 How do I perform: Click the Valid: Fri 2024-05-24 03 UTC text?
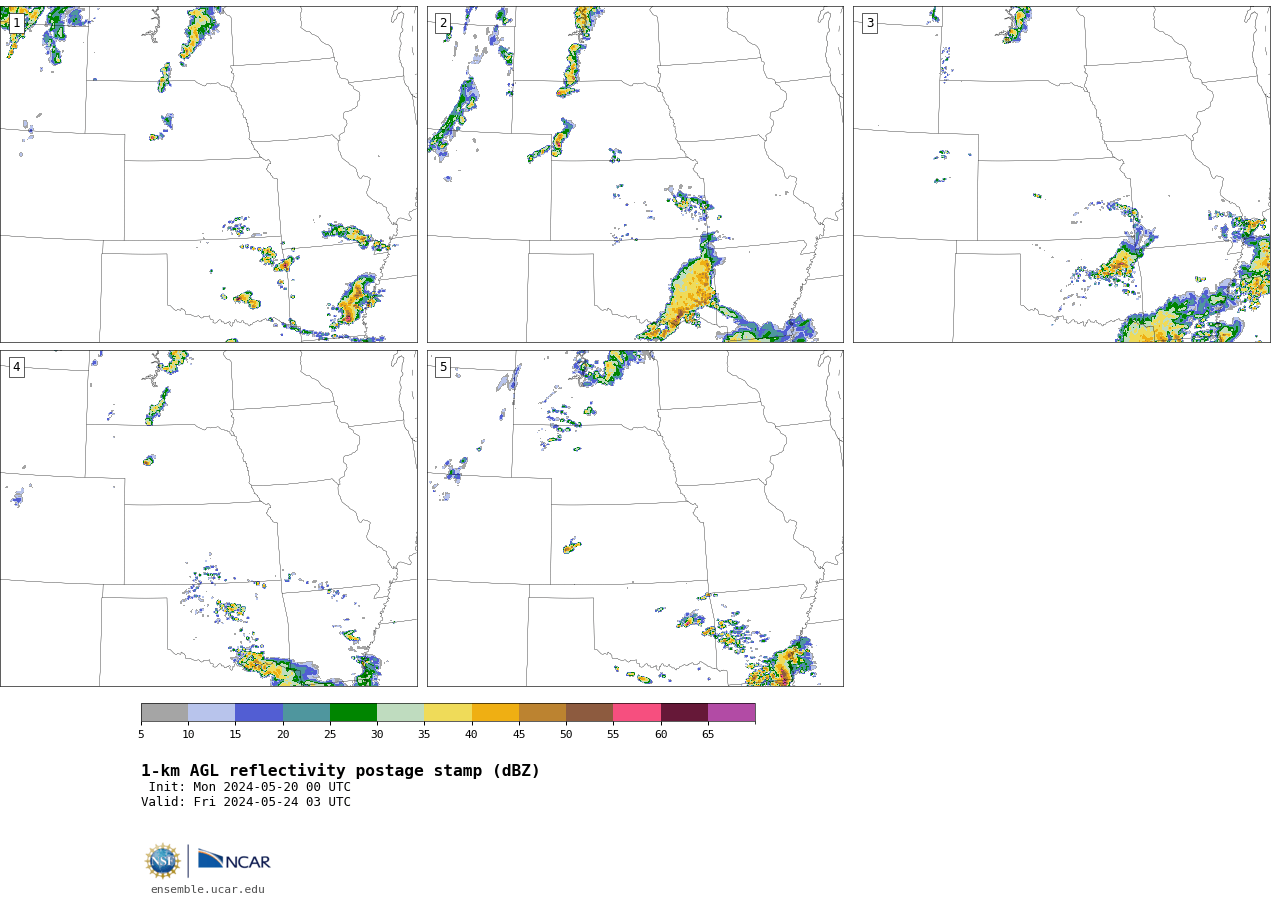[246, 802]
